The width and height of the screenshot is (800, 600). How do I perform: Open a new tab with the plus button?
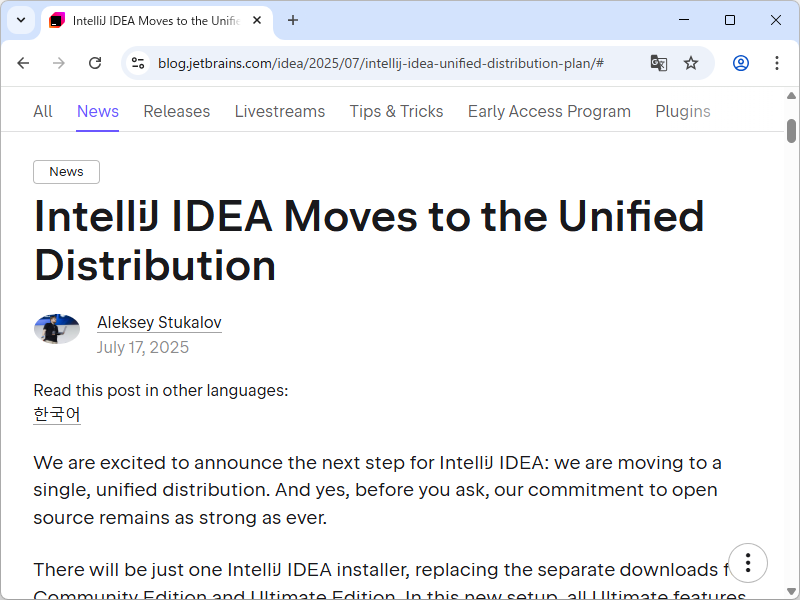[x=293, y=20]
